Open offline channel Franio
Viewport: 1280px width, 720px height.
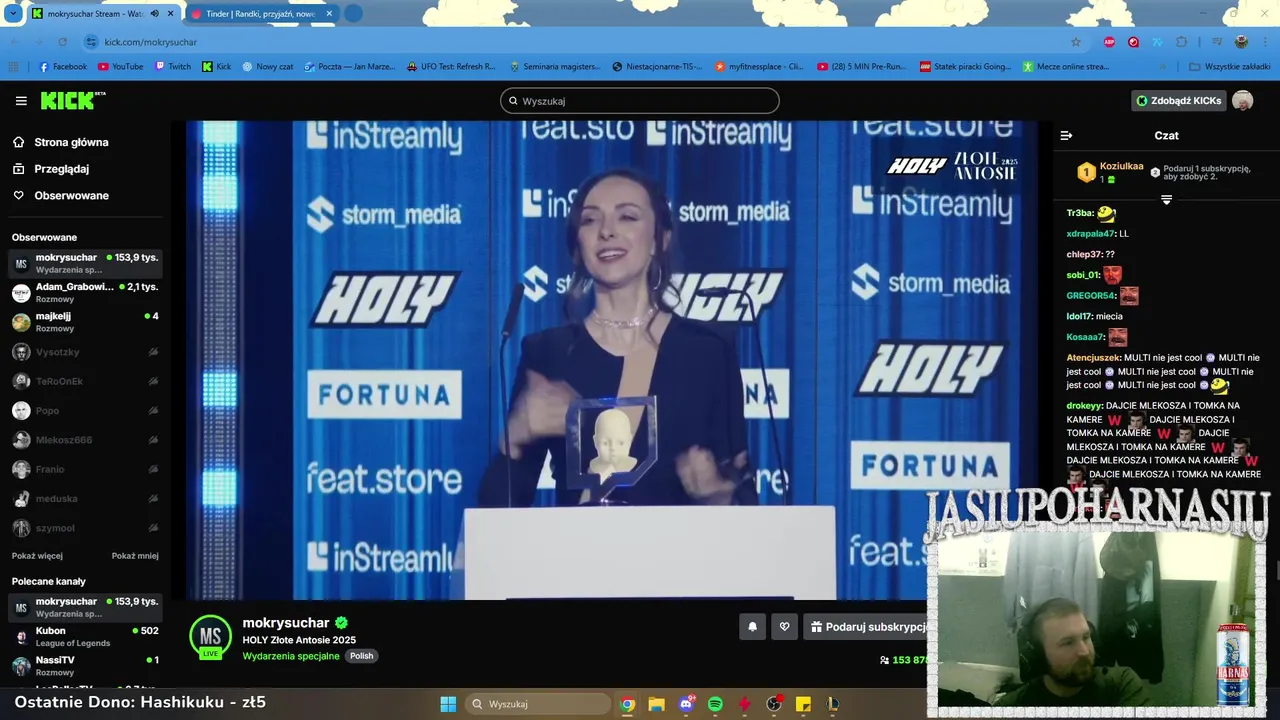click(85, 469)
